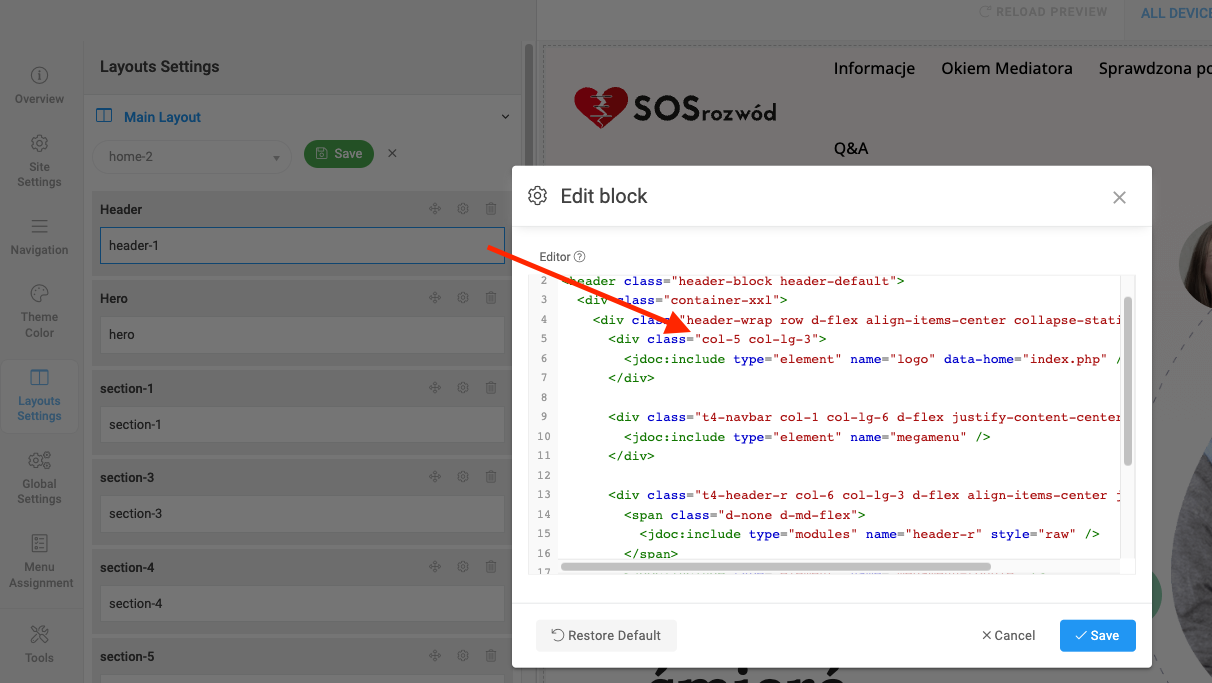Click RELOAD PREVIEW button

[x=1043, y=12]
